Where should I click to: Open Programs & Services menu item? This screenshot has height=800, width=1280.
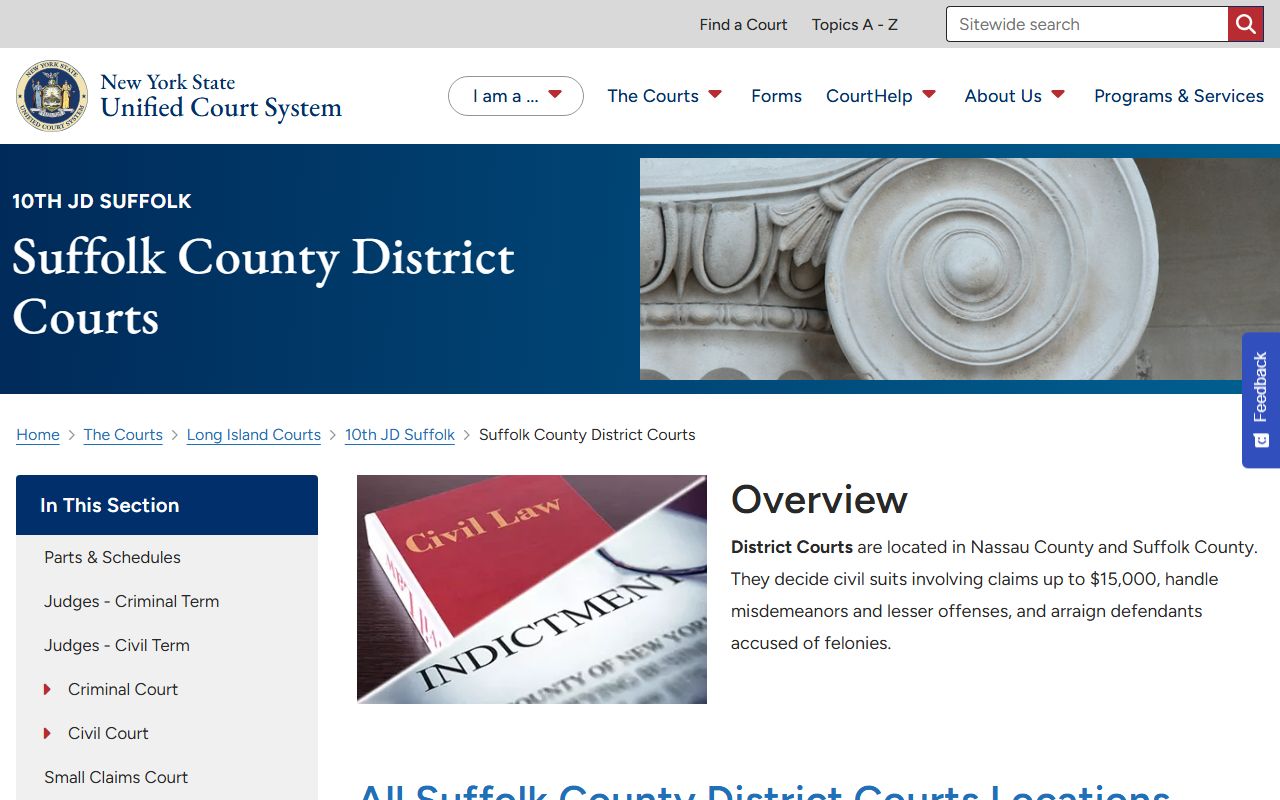(x=1179, y=96)
